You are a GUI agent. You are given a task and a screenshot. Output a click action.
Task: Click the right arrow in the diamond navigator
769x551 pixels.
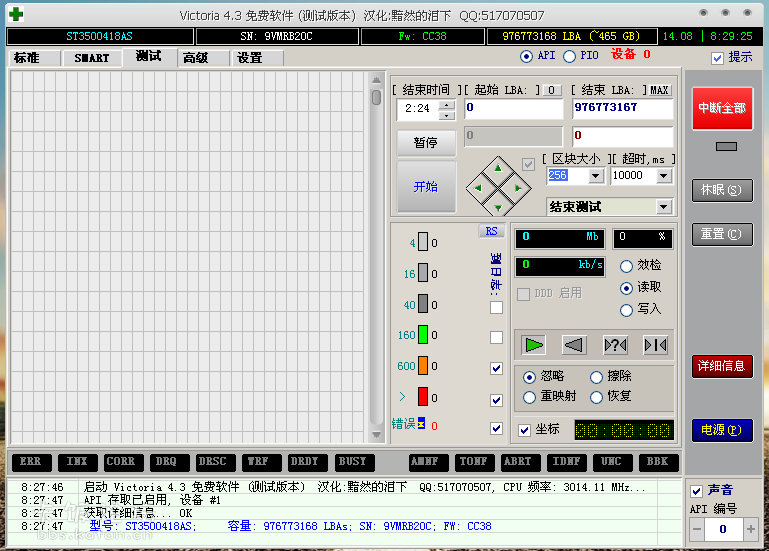518,188
